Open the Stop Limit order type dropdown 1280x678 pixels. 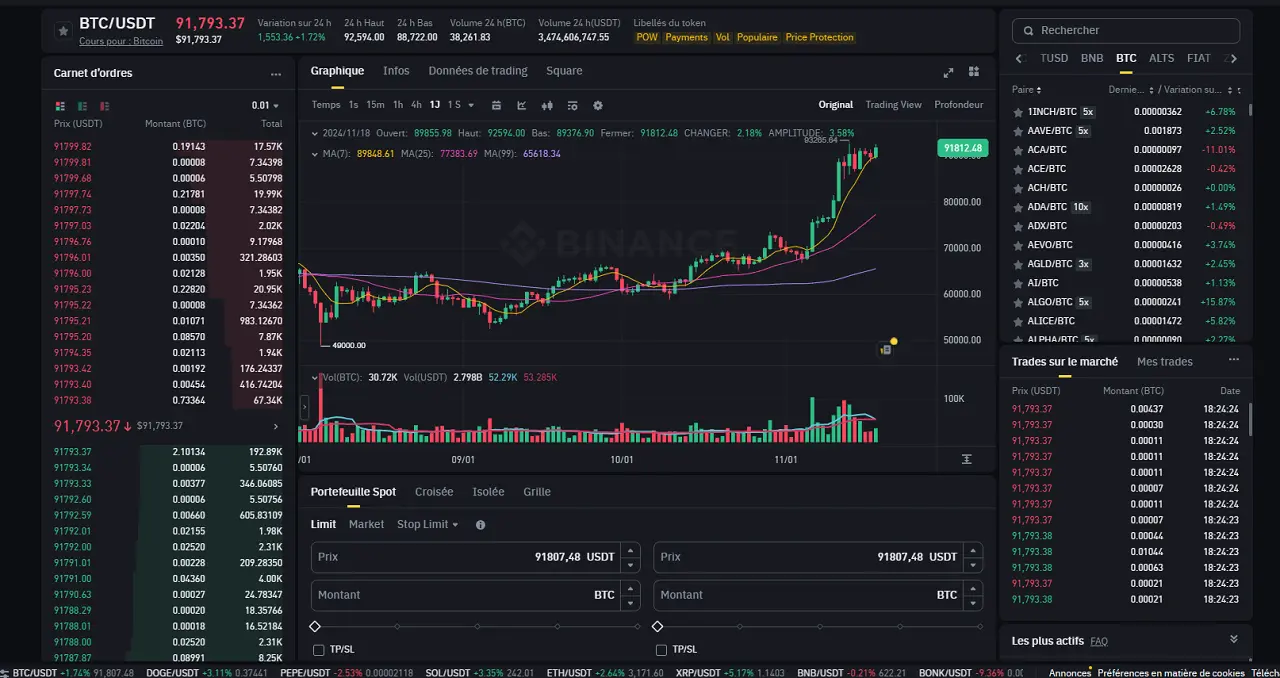pos(427,525)
